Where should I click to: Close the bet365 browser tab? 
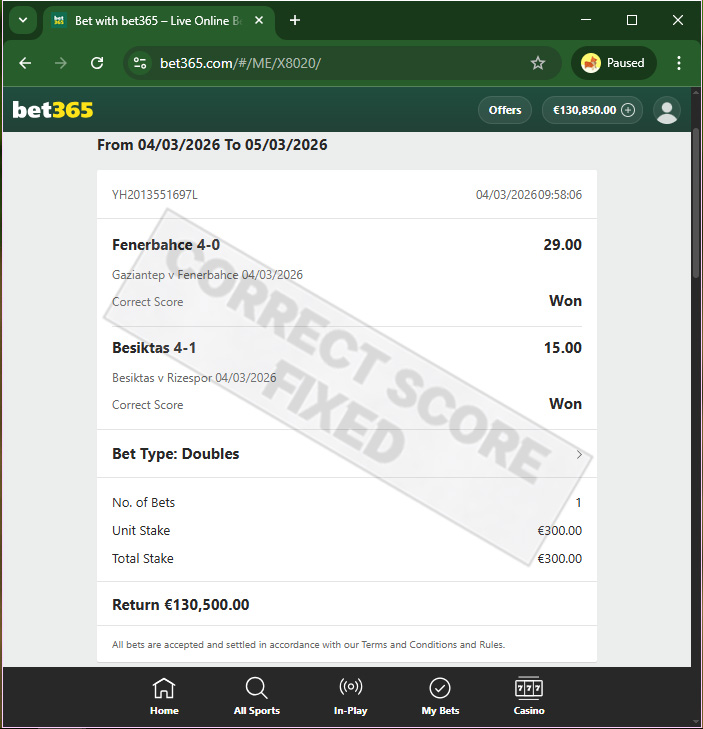[x=259, y=20]
